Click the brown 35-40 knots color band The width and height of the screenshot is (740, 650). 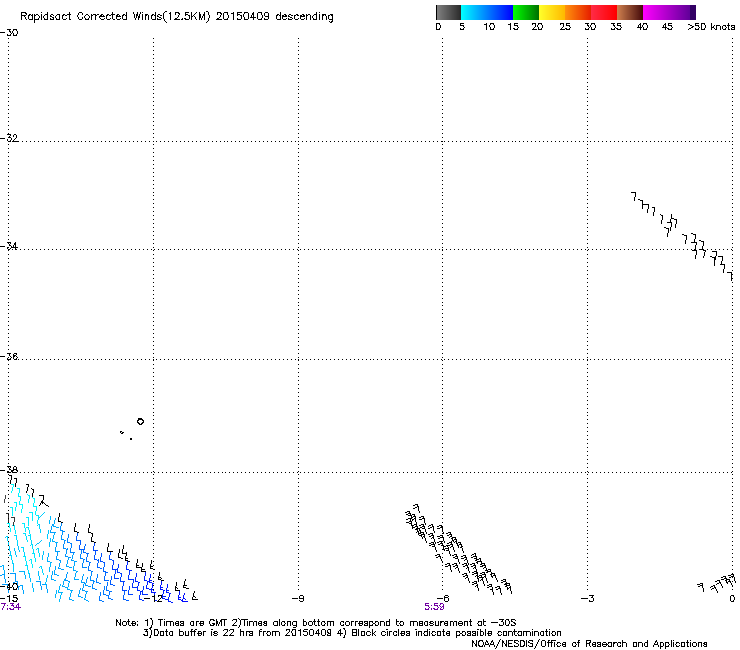(x=630, y=12)
